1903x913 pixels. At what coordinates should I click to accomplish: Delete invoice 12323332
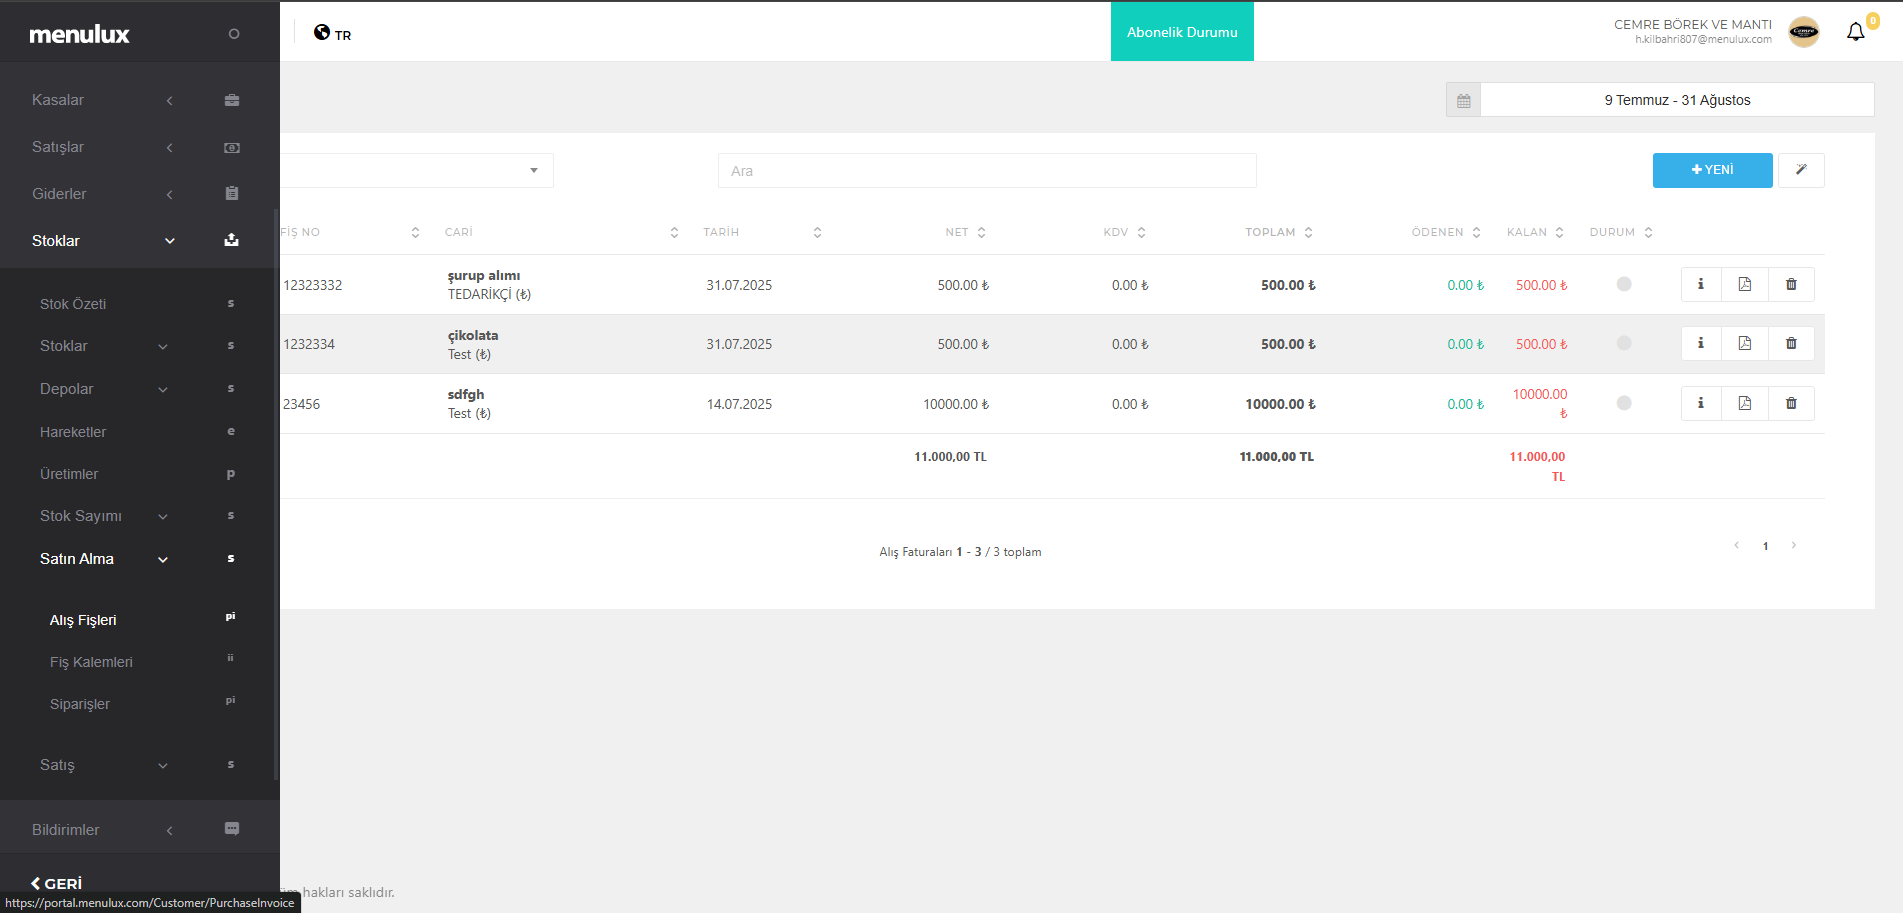point(1791,284)
